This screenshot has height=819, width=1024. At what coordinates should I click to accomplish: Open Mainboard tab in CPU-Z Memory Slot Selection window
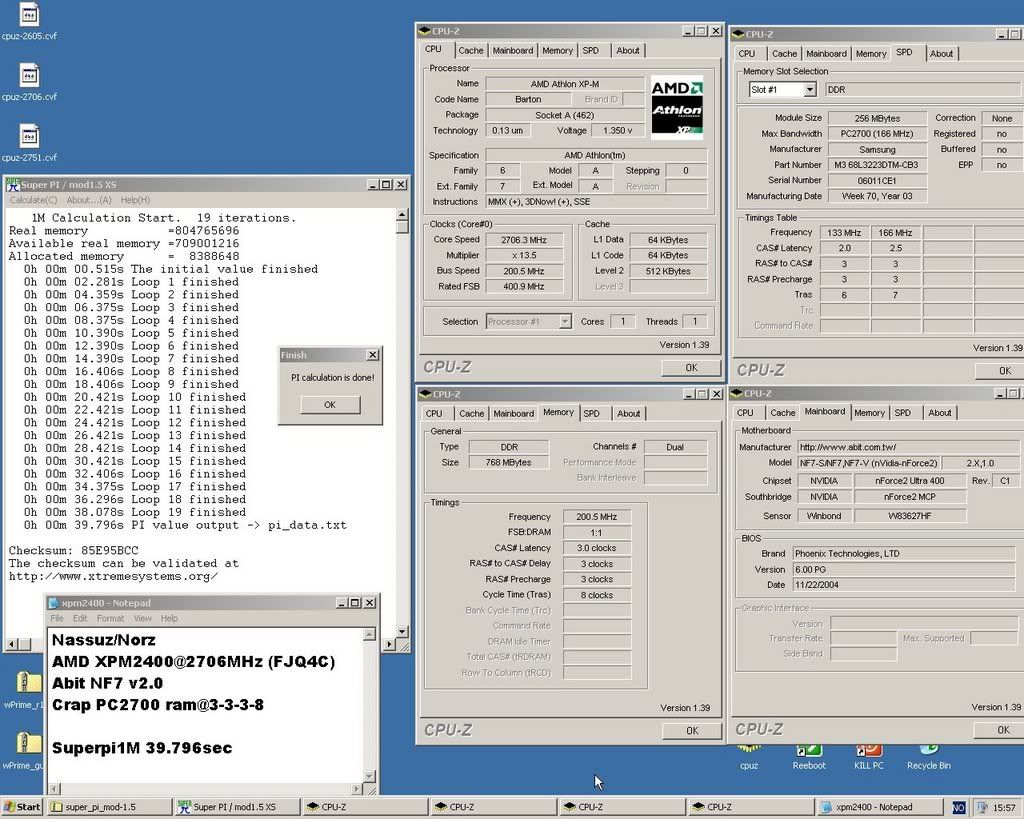point(826,54)
